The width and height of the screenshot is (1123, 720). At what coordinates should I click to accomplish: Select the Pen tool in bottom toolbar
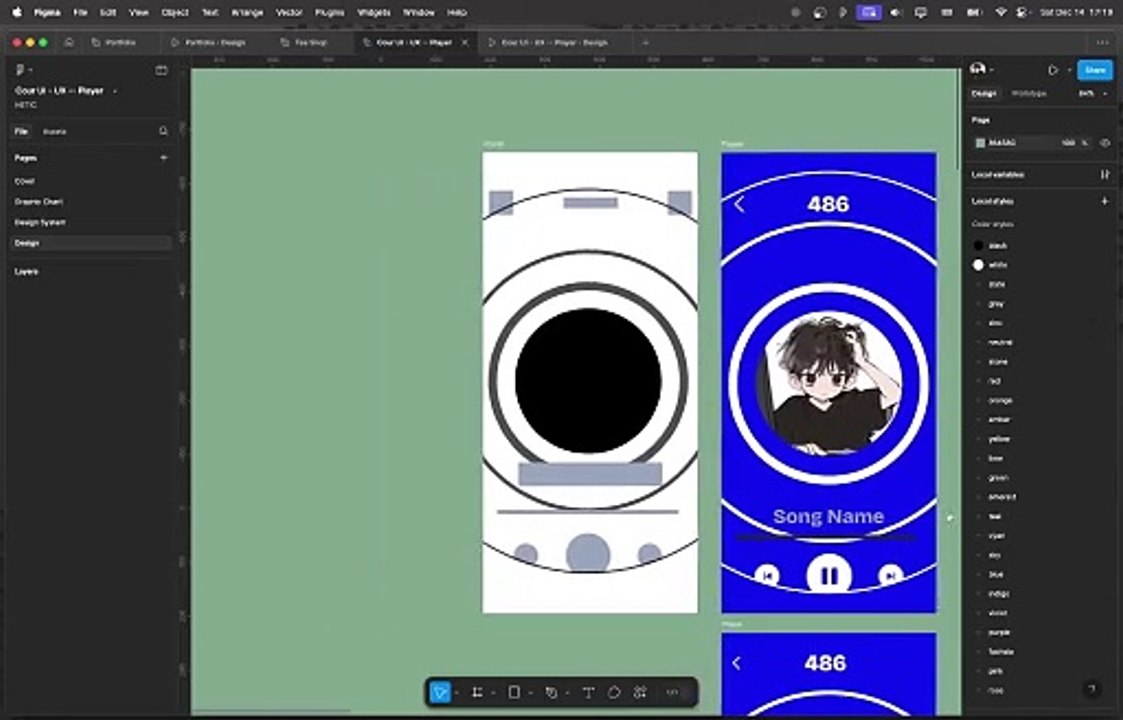pos(551,692)
